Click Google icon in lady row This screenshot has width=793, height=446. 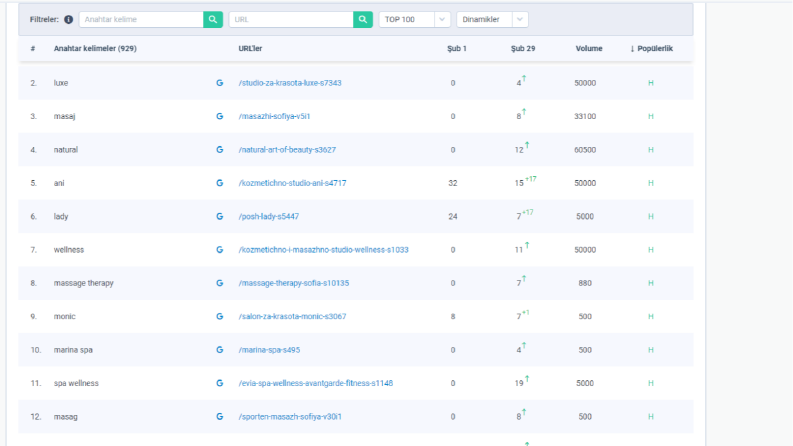coord(219,216)
